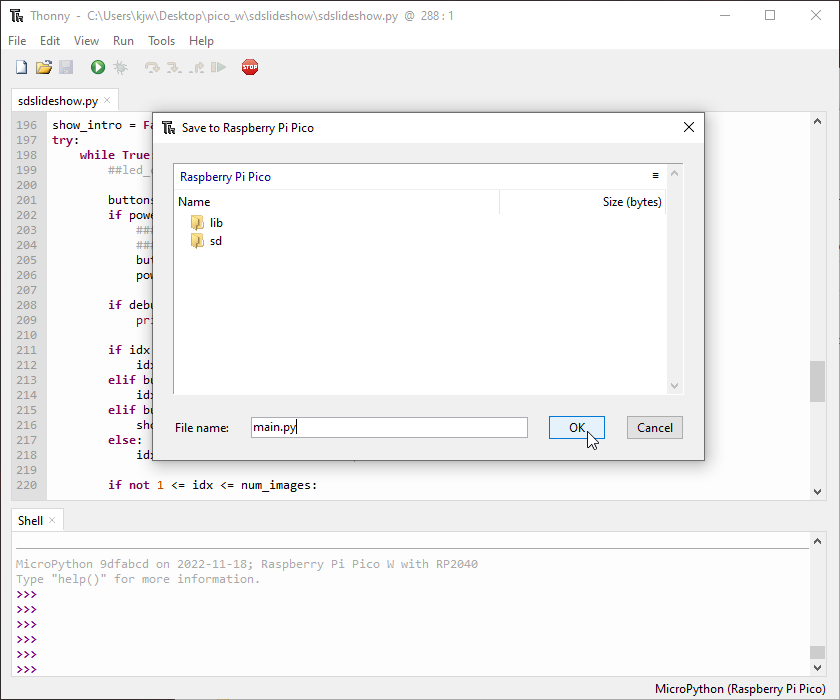Run the current script with green play icon

coord(98,67)
